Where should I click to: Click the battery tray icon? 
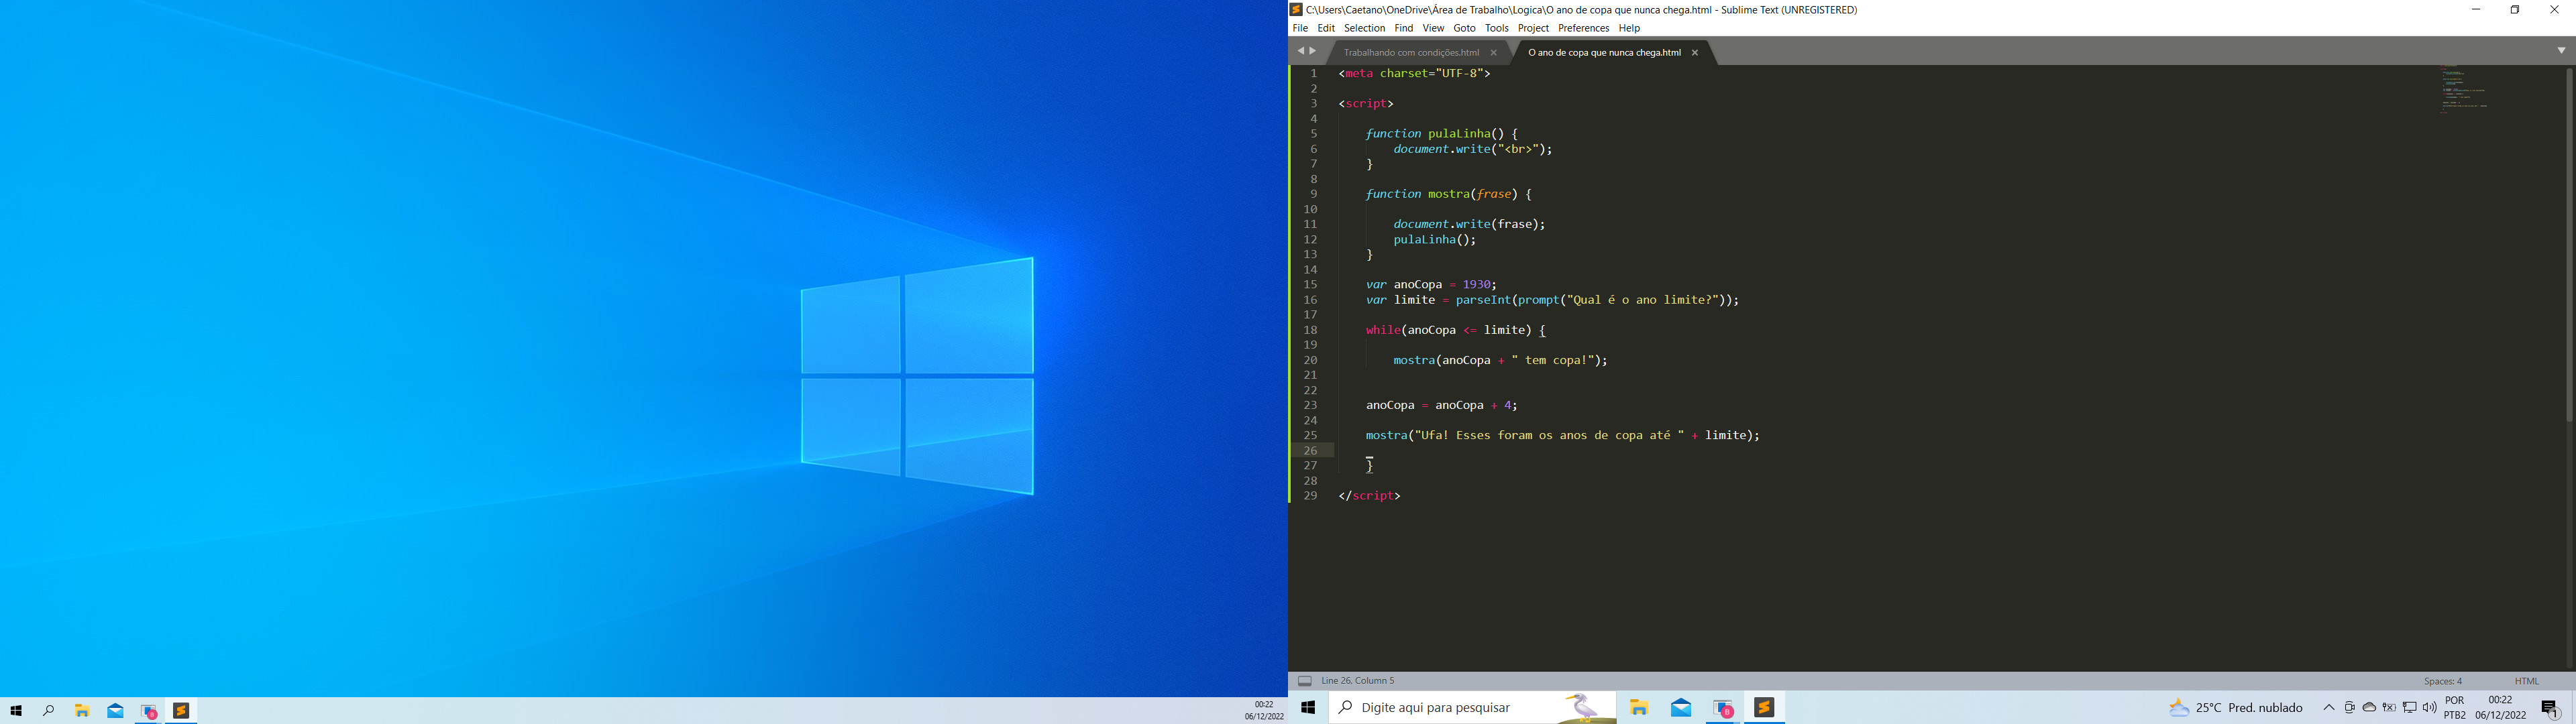(x=2389, y=708)
